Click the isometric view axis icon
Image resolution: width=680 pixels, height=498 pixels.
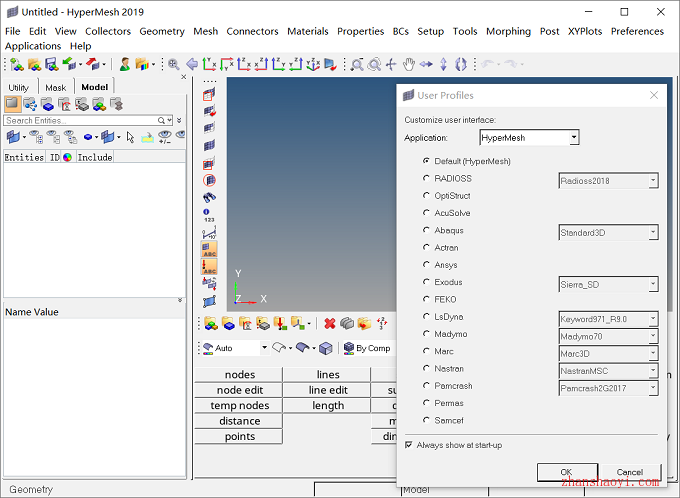pos(313,65)
